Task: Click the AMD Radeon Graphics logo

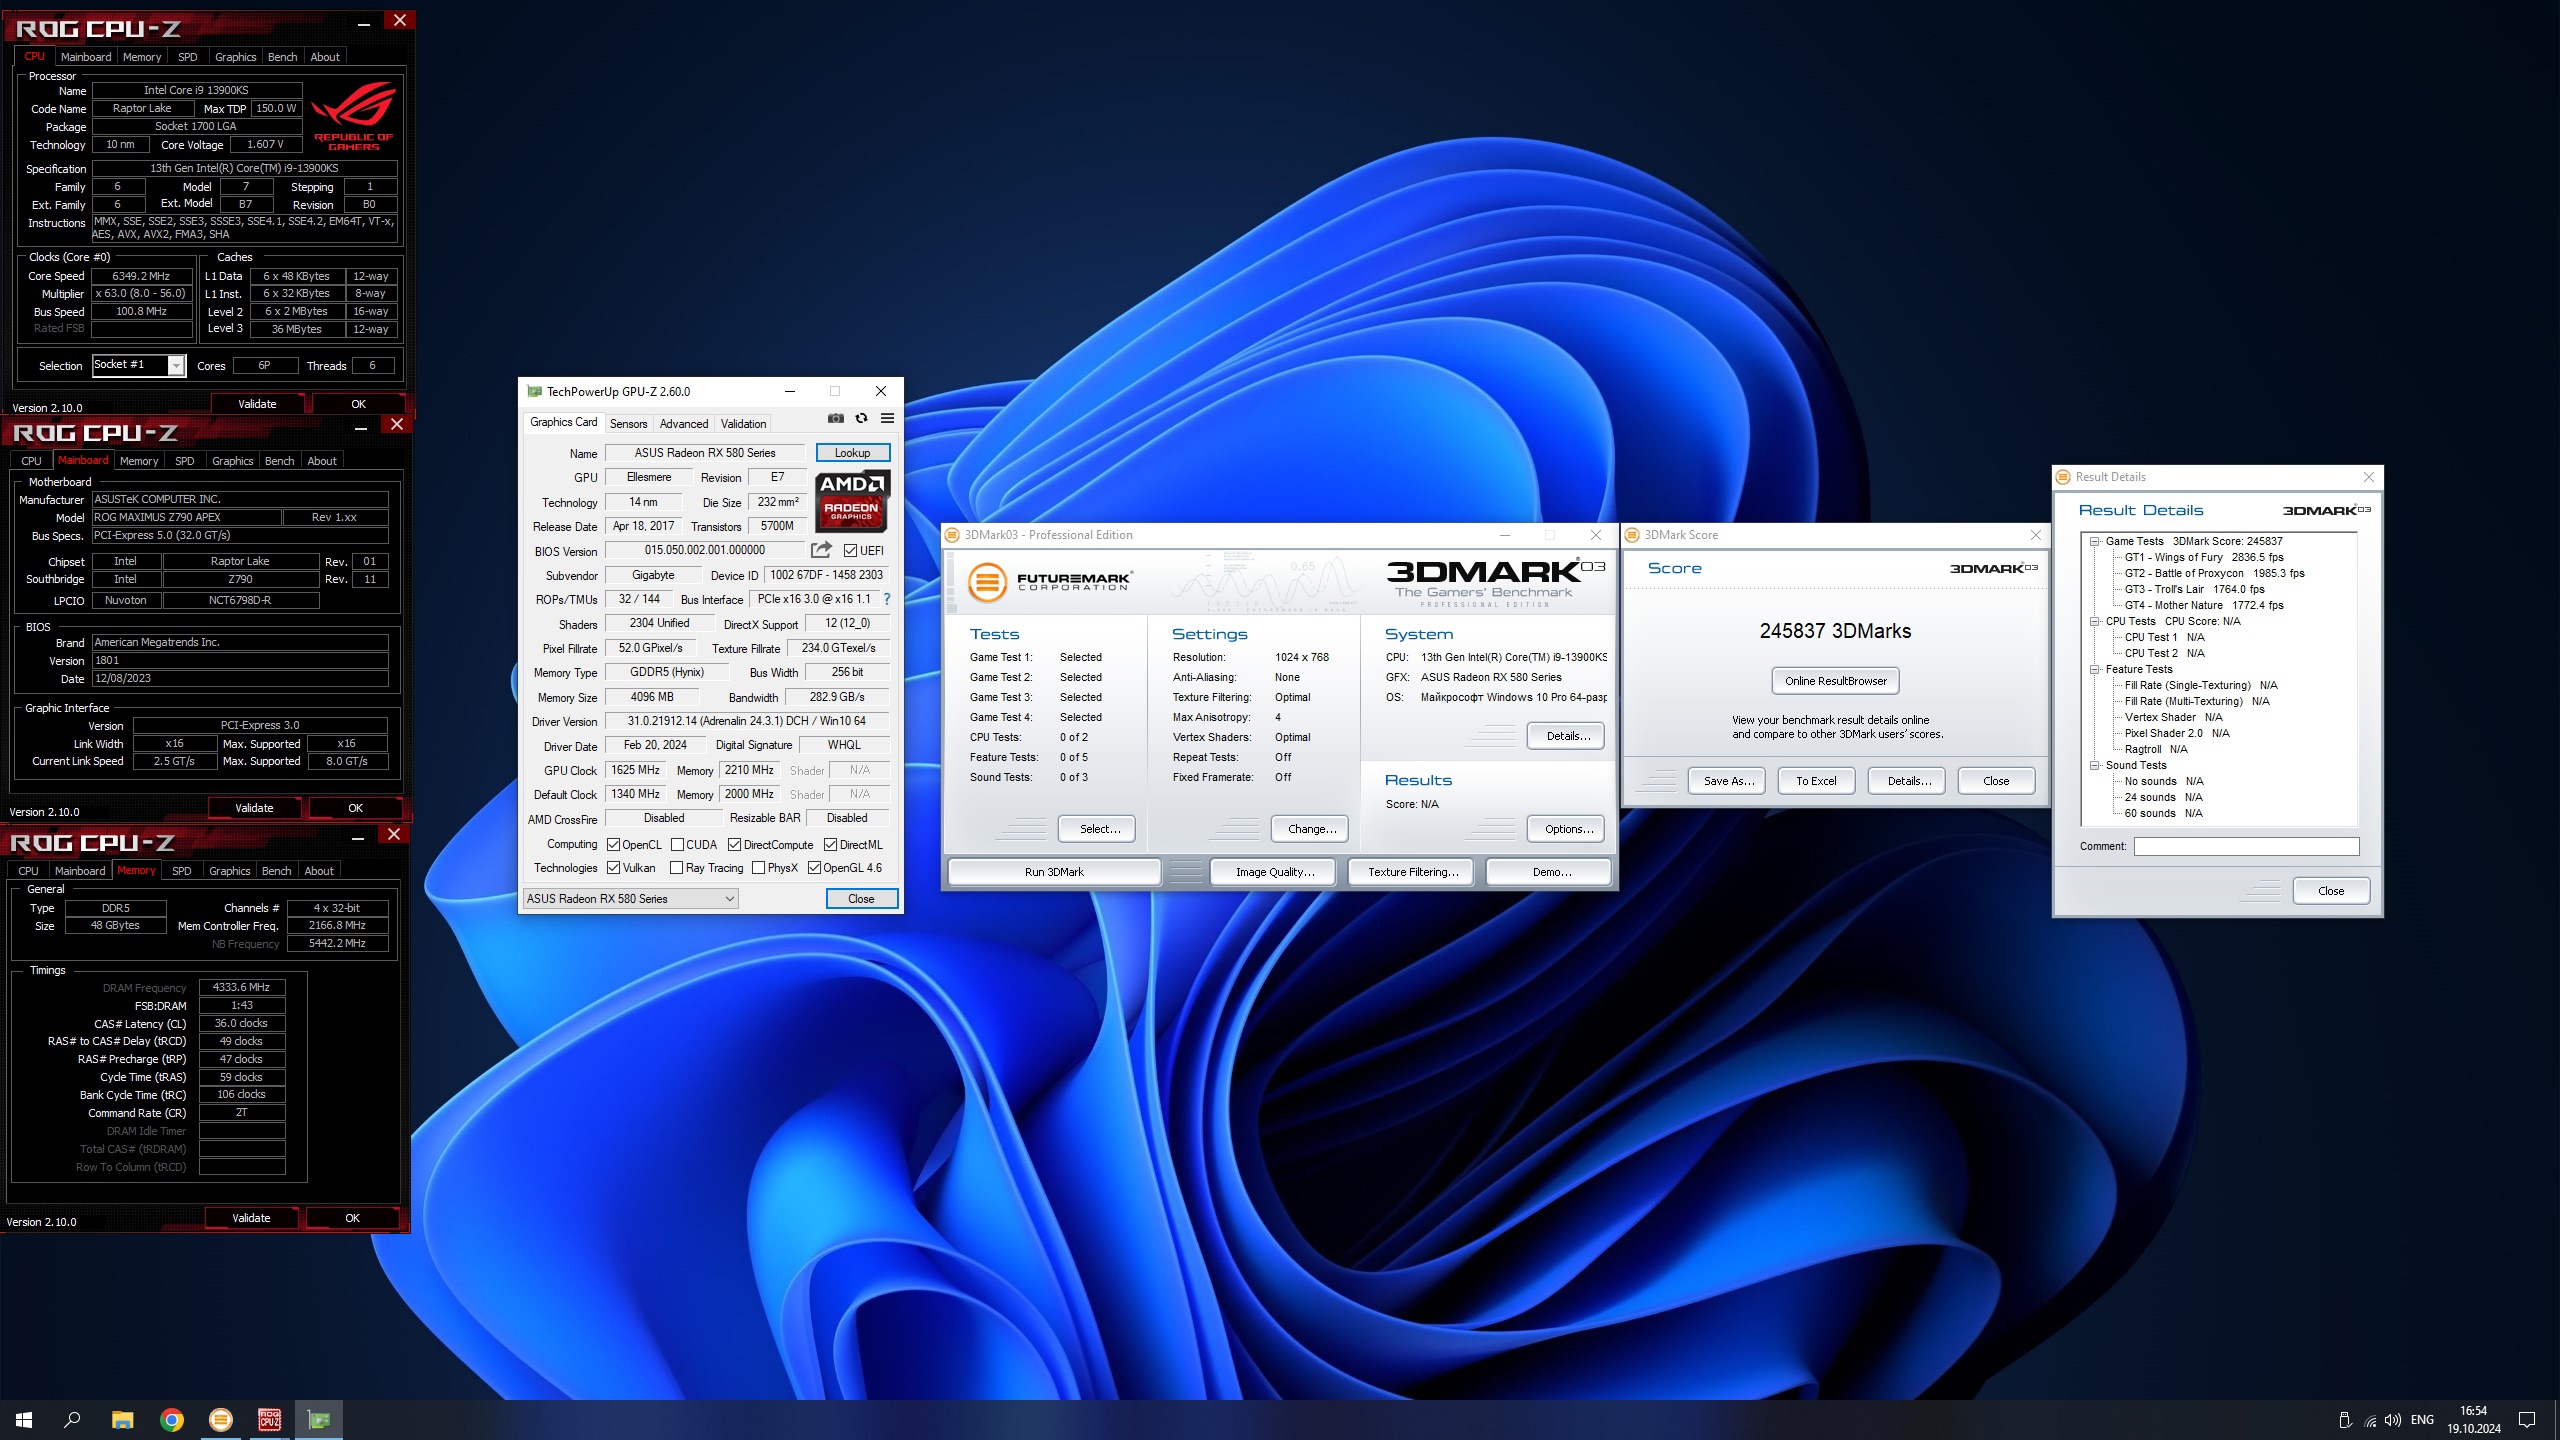Action: (x=852, y=500)
